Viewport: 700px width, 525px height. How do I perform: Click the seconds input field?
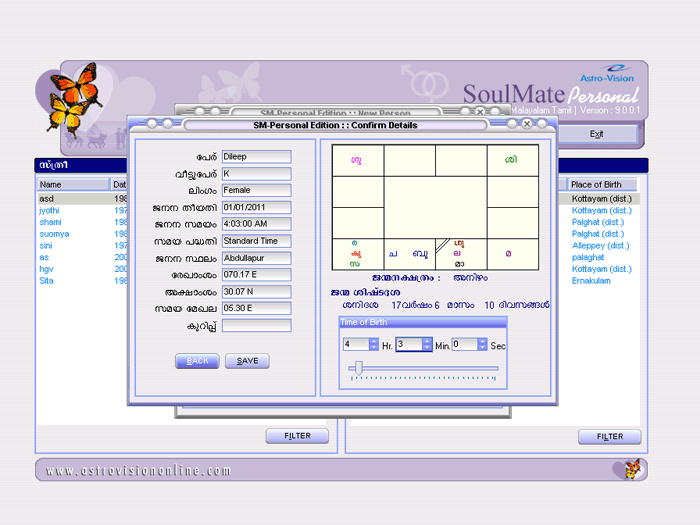(465, 344)
